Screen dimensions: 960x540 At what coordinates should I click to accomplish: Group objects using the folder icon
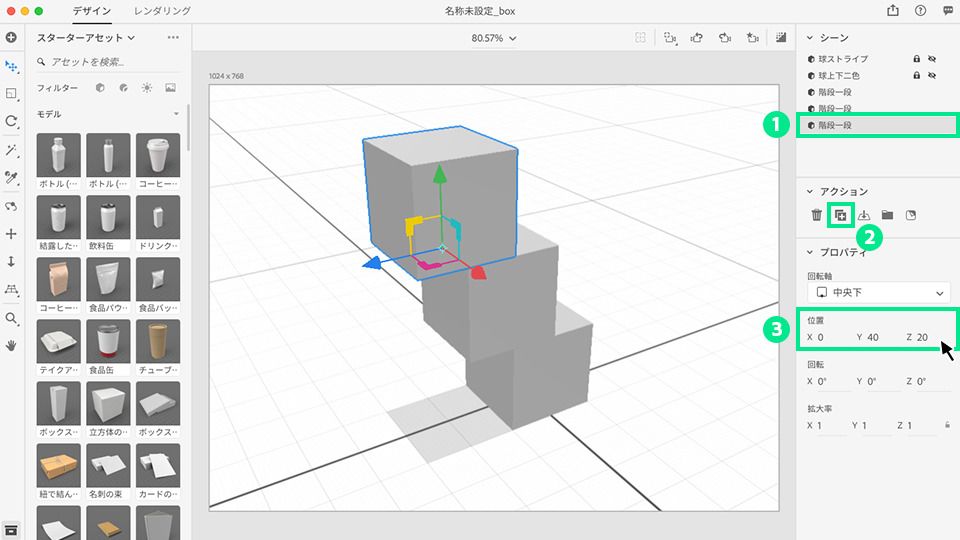887,215
